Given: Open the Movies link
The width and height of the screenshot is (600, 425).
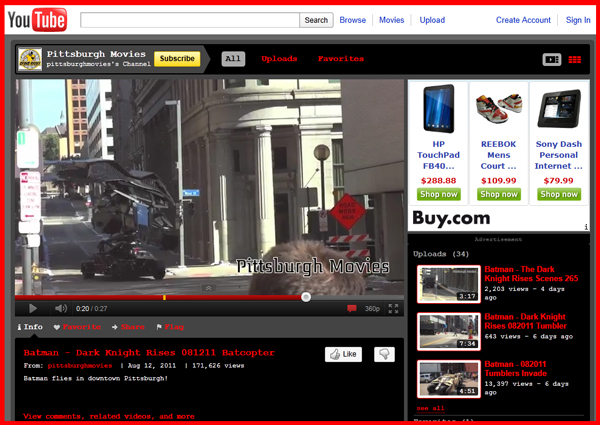Looking at the screenshot, I should point(391,20).
